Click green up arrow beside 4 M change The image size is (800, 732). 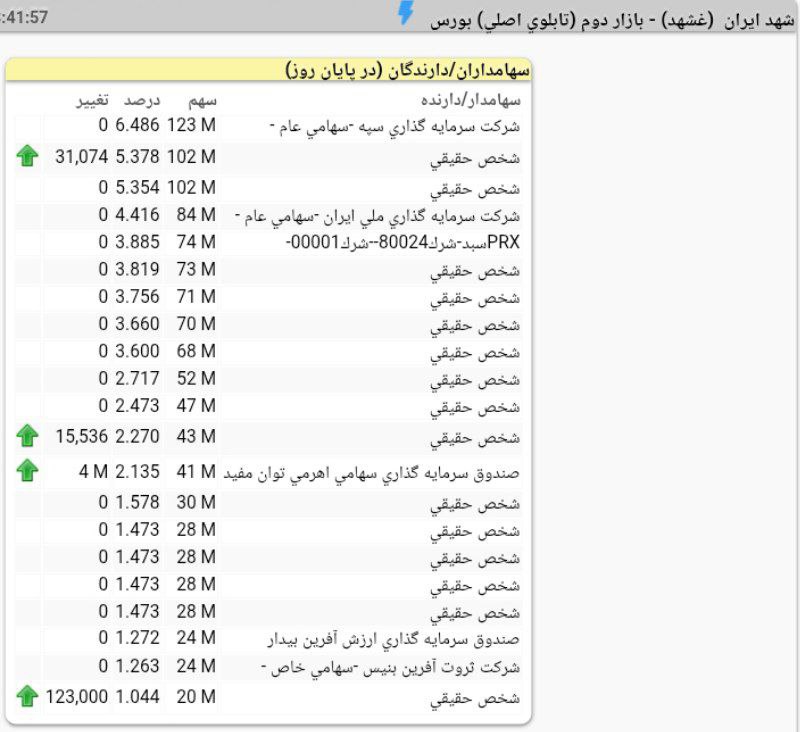27,470
